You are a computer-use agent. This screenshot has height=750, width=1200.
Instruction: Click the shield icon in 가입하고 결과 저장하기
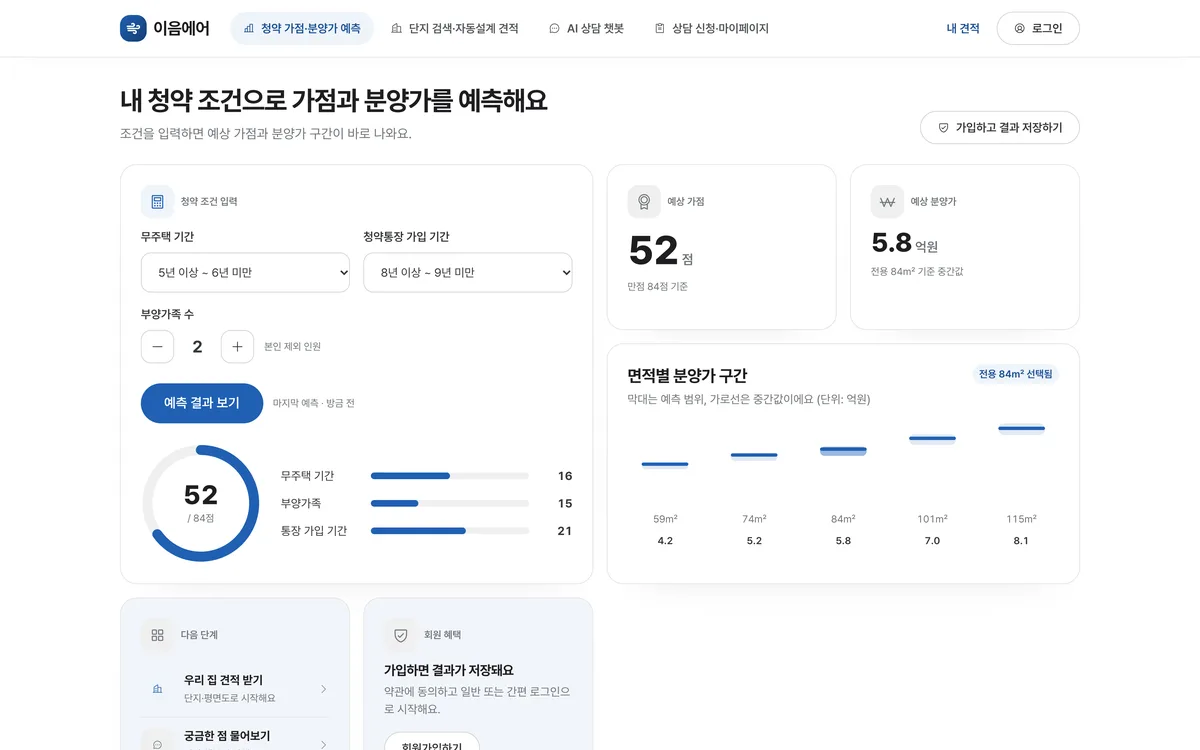click(x=943, y=128)
